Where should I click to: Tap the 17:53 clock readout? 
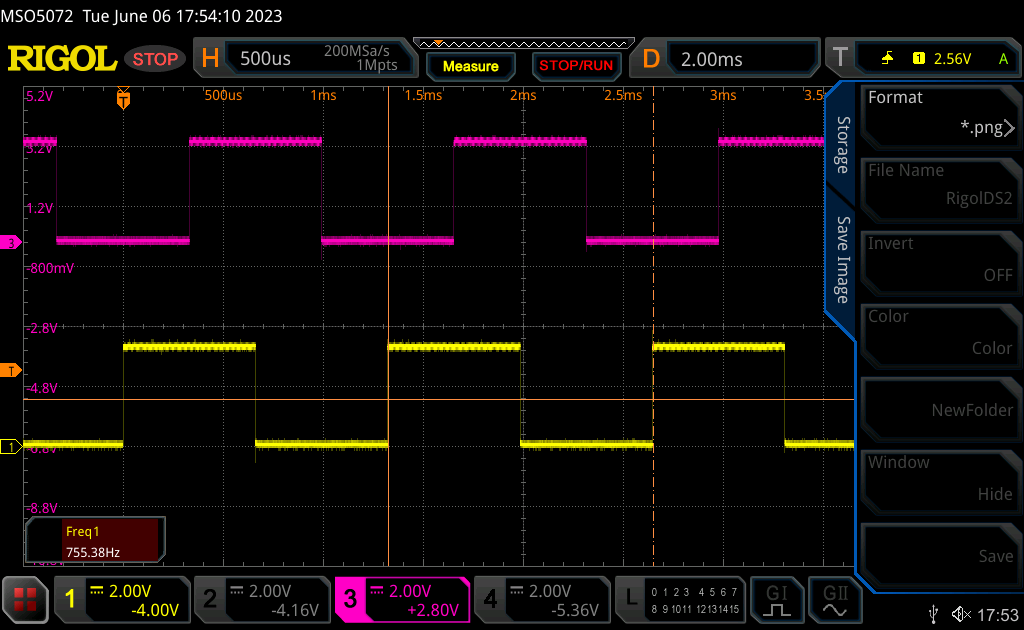[x=998, y=615]
